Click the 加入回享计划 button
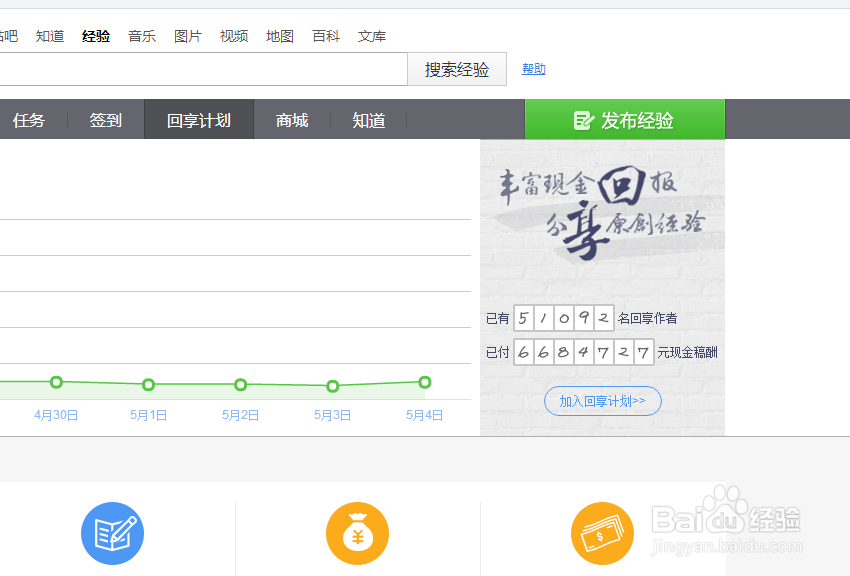Viewport: 850px width, 576px height. click(x=602, y=400)
